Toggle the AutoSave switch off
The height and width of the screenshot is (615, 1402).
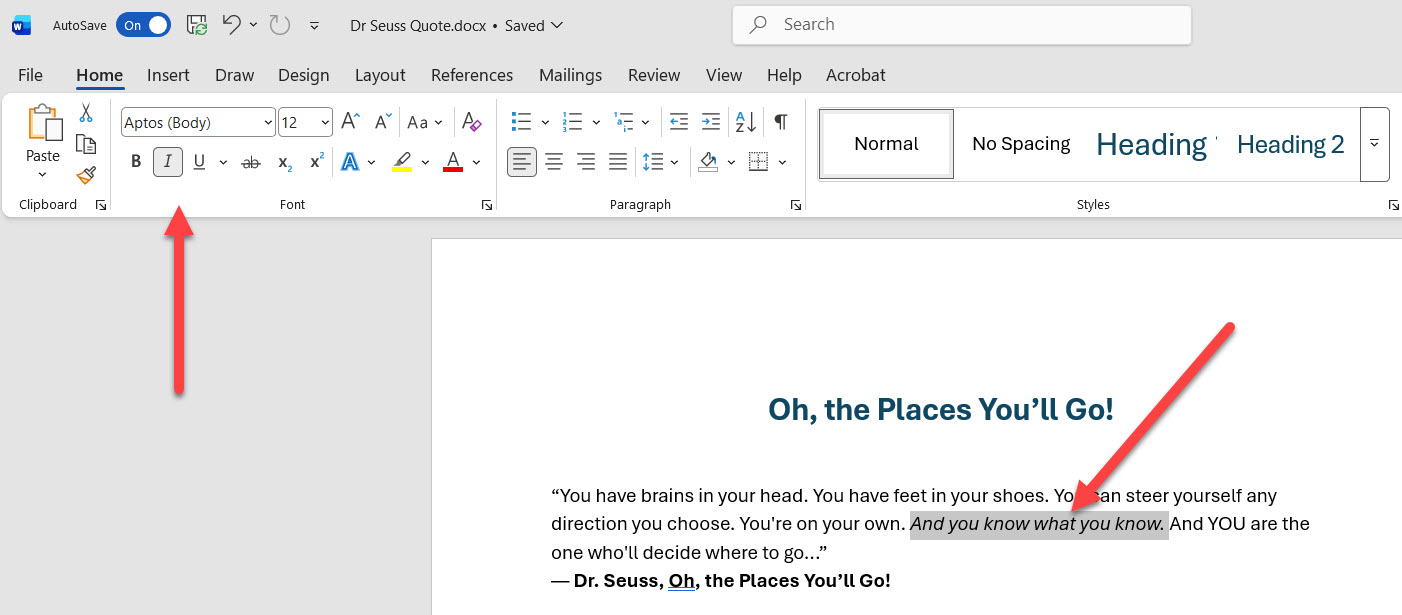[144, 26]
